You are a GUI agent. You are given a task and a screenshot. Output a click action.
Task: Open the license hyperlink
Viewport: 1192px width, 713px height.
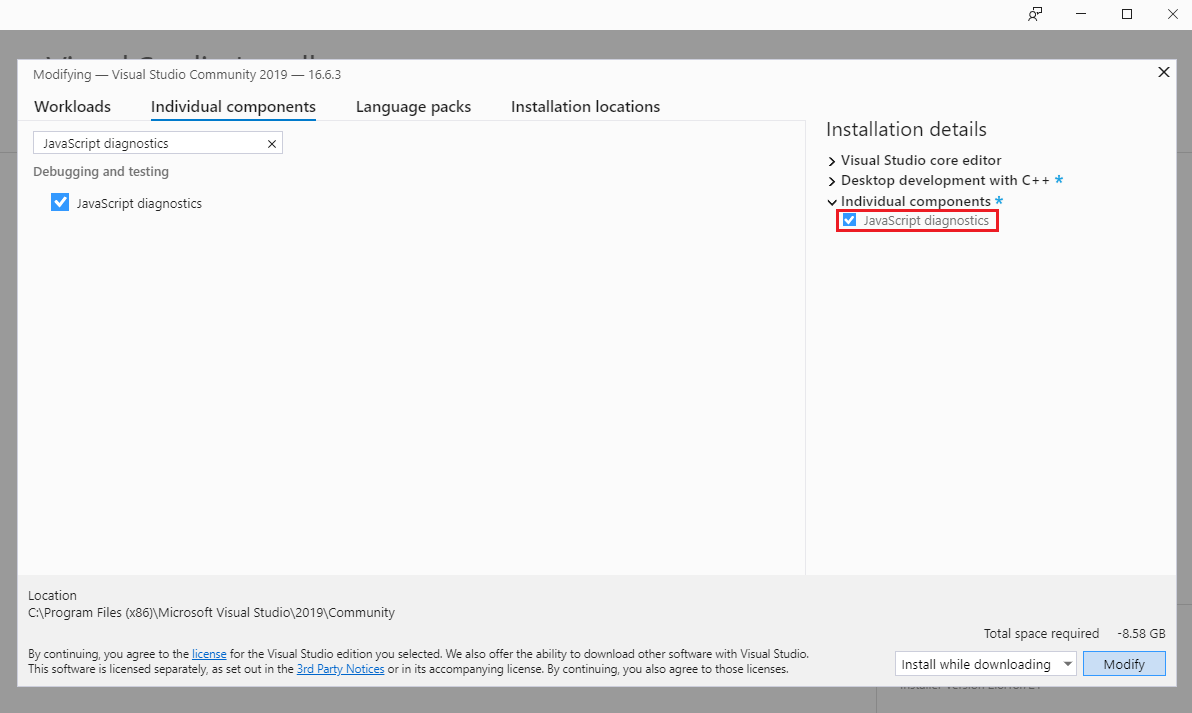[209, 653]
